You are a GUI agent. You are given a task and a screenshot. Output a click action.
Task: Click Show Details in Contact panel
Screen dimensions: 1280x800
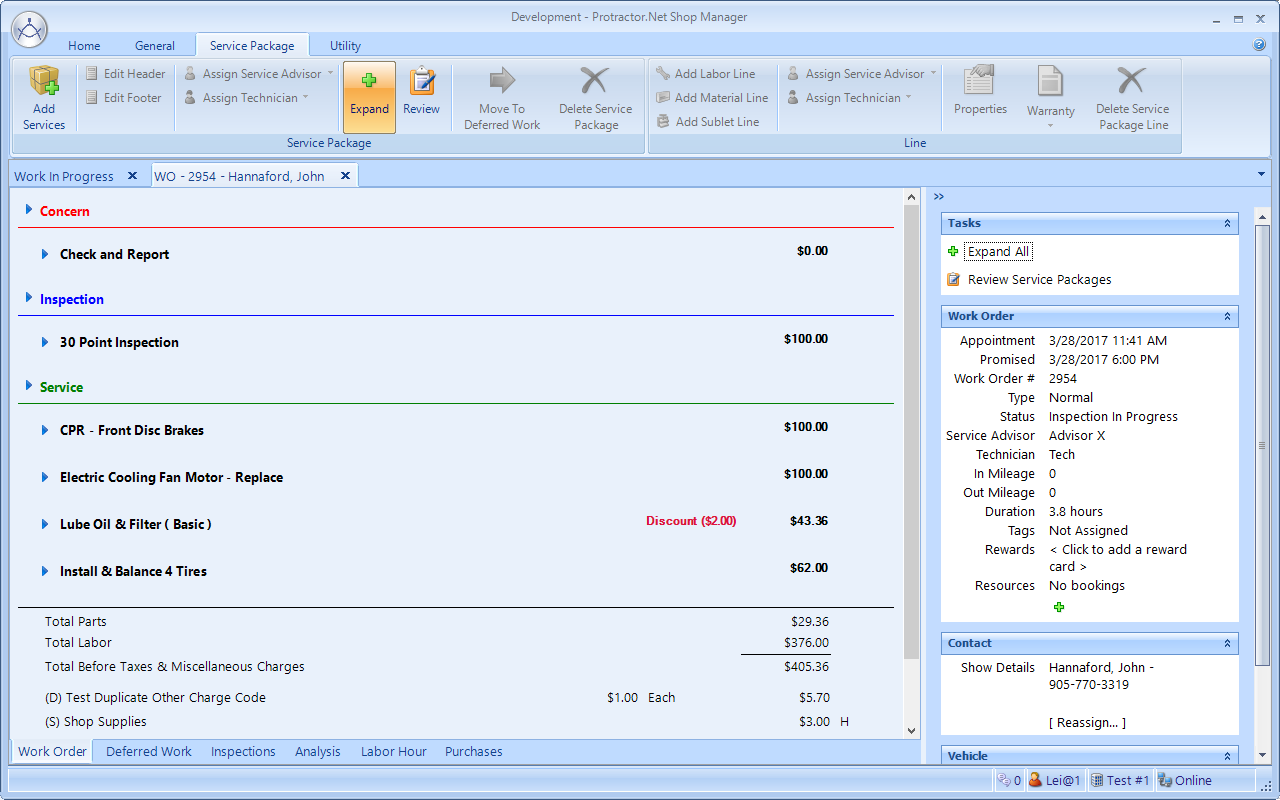coord(997,667)
